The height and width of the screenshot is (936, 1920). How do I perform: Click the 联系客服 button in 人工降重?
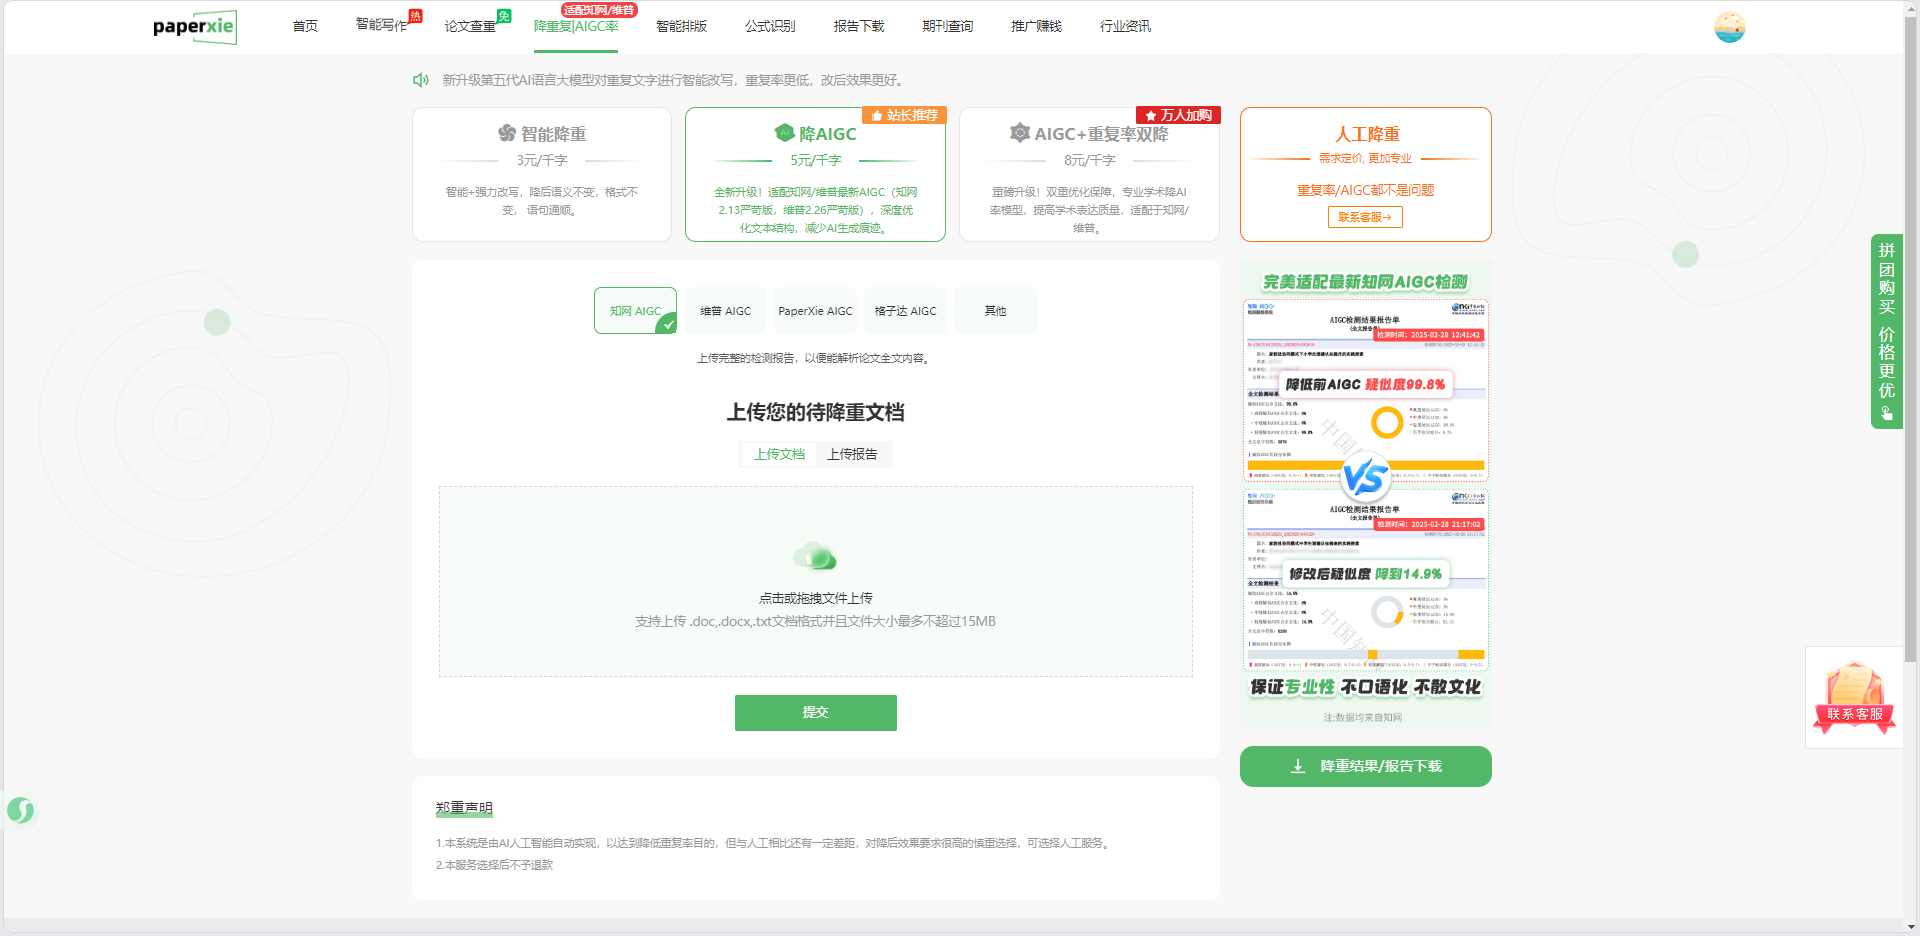click(x=1365, y=217)
